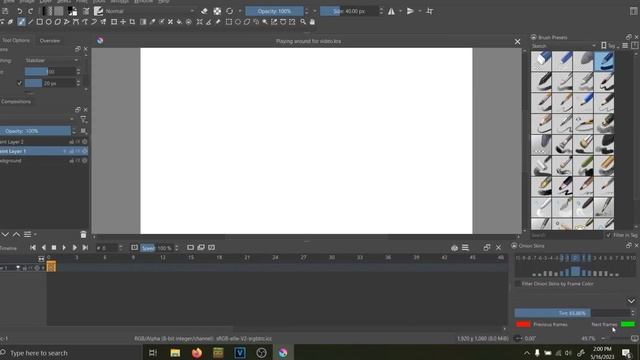Screen dimensions: 640x360
Task: Open the blending mode Normal dropdown
Action: [149, 11]
